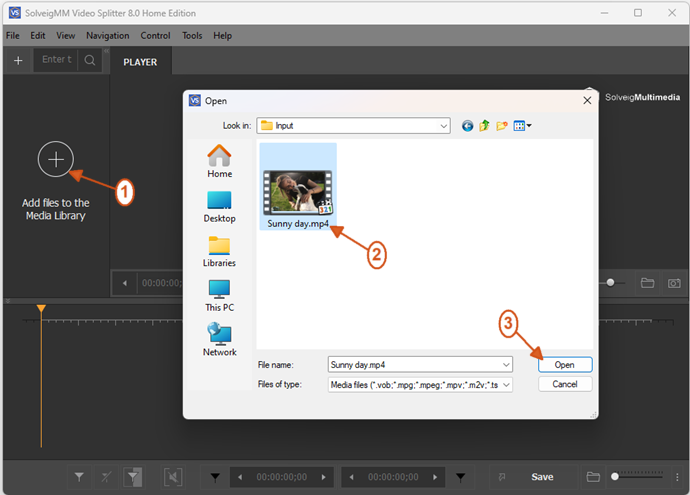The width and height of the screenshot is (690, 495).
Task: Open the File menu
Action: pyautogui.click(x=13, y=36)
